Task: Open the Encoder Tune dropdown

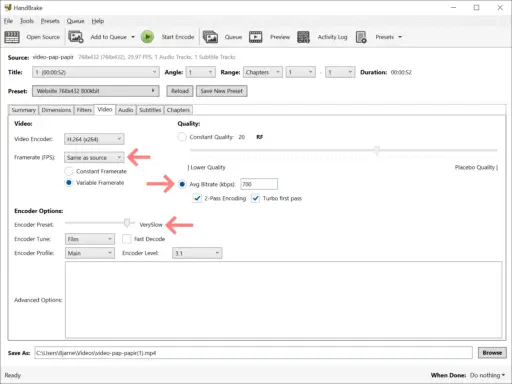Action: [x=90, y=239]
